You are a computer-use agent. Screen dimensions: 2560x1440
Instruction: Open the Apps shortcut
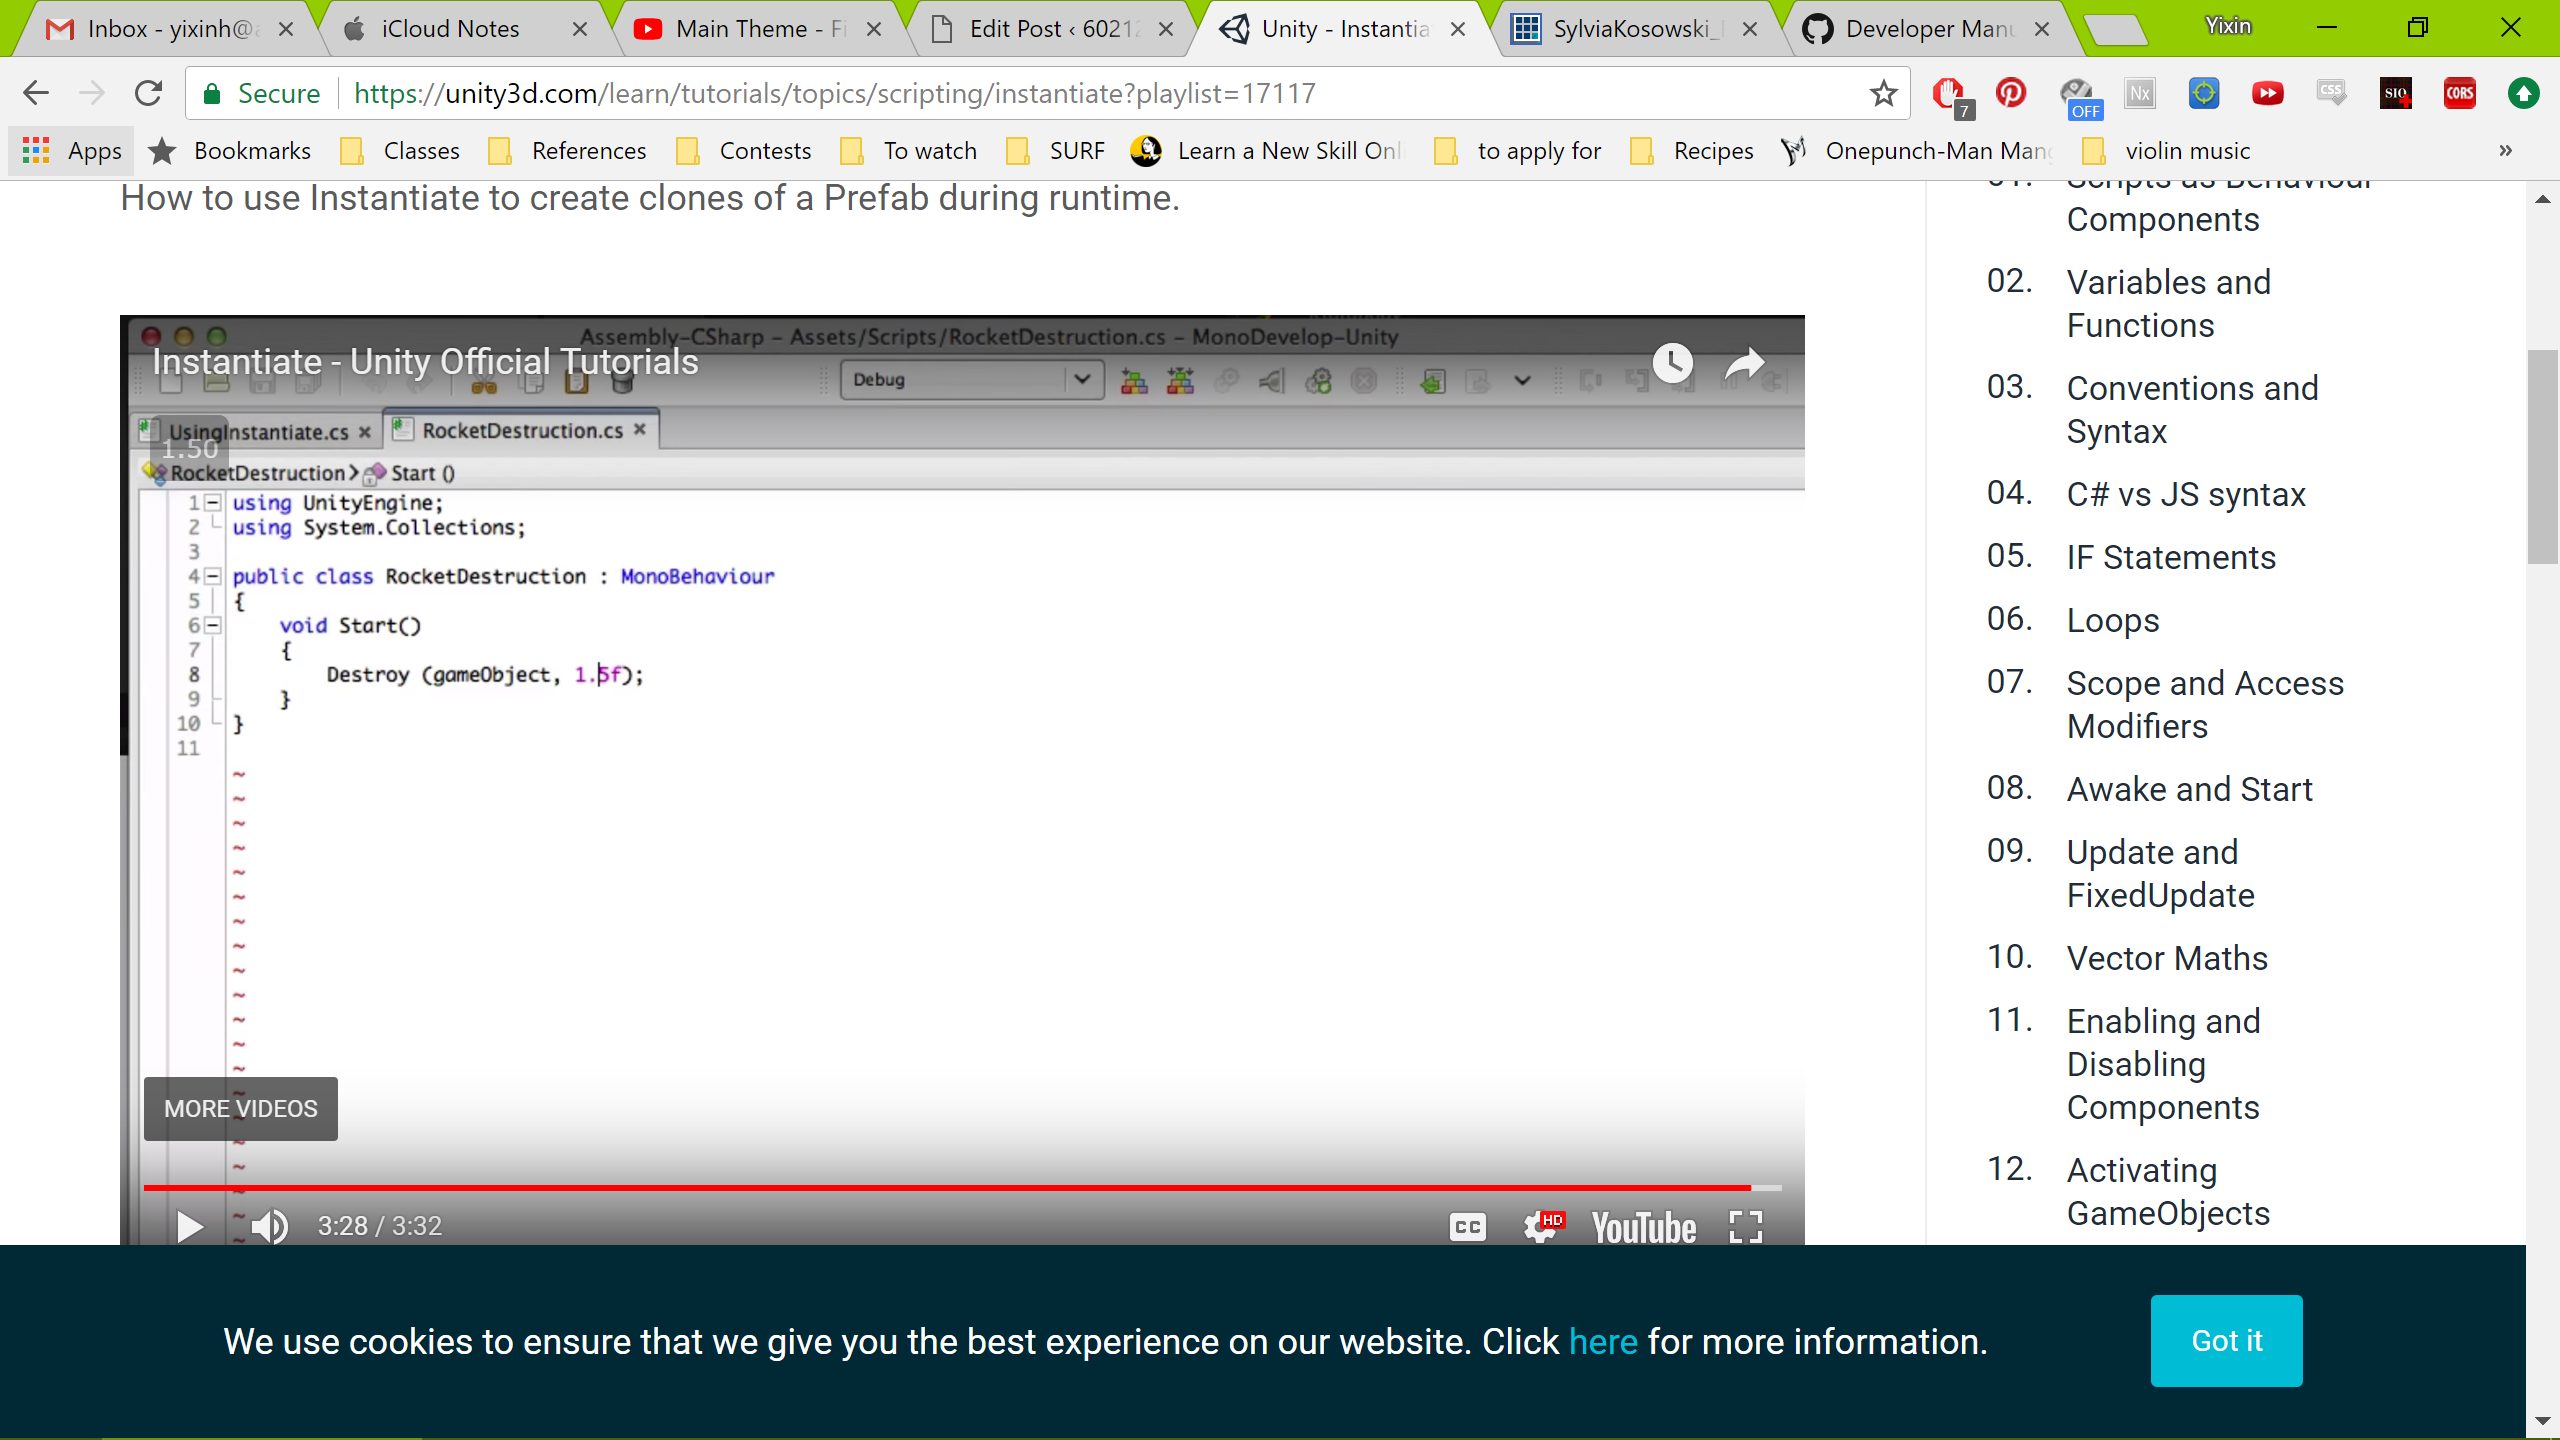pyautogui.click(x=72, y=151)
